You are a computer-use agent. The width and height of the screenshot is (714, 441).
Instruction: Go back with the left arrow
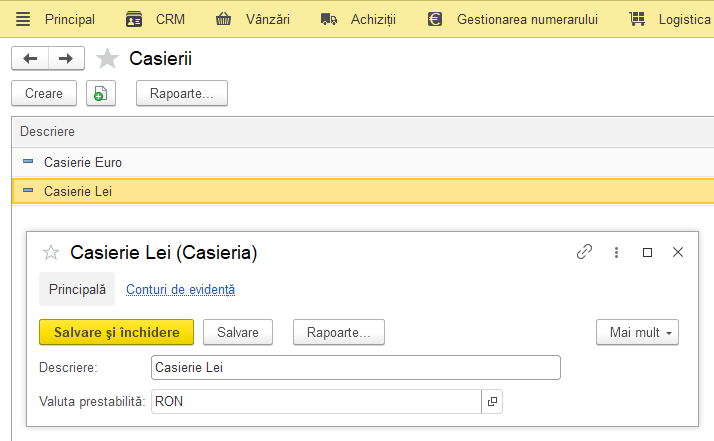tap(30, 58)
